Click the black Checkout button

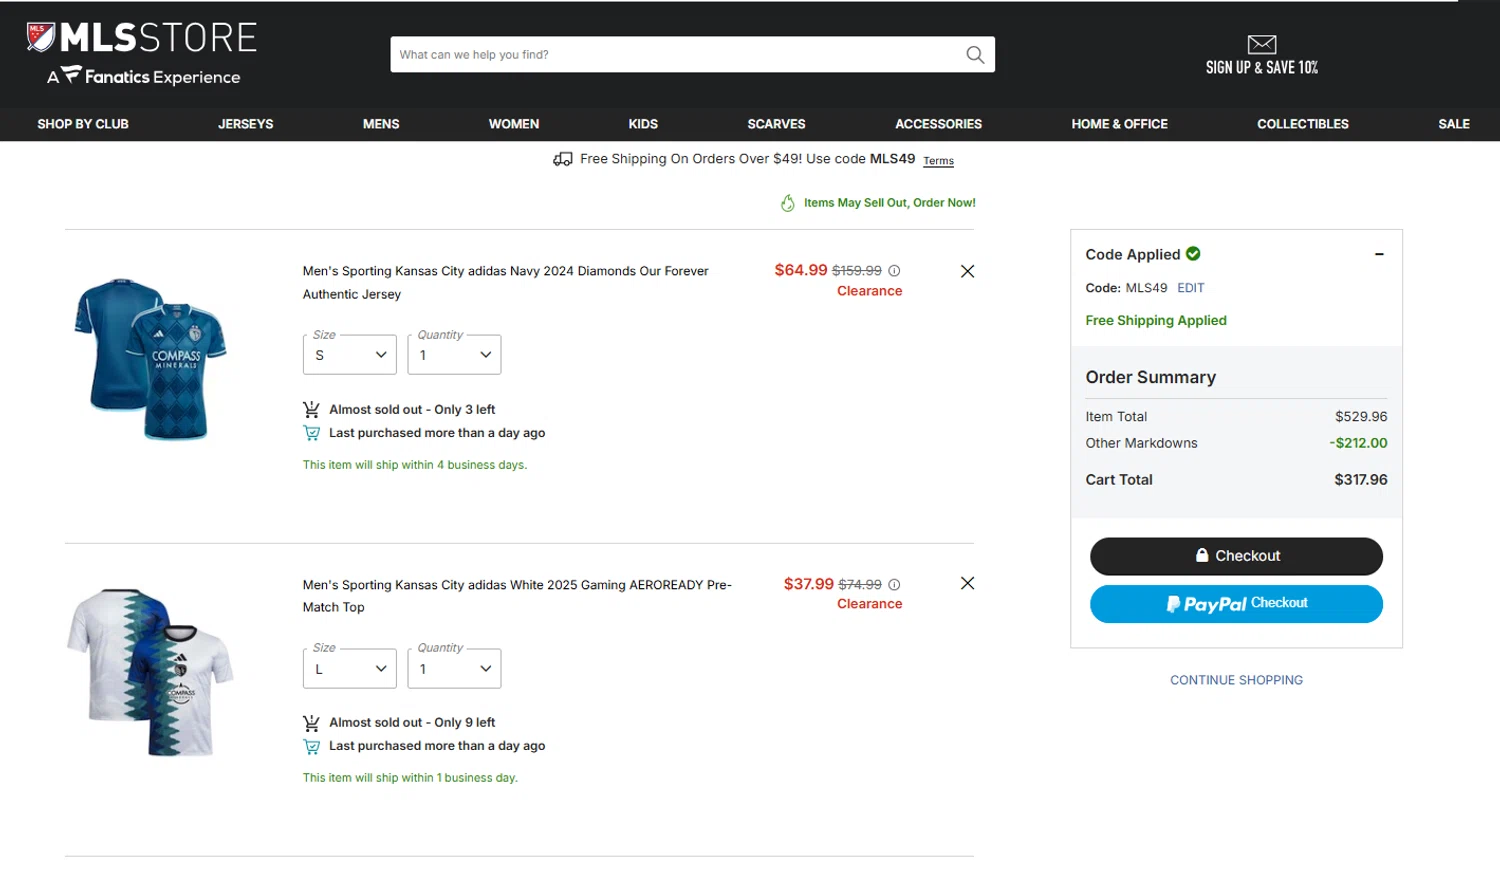click(1236, 556)
